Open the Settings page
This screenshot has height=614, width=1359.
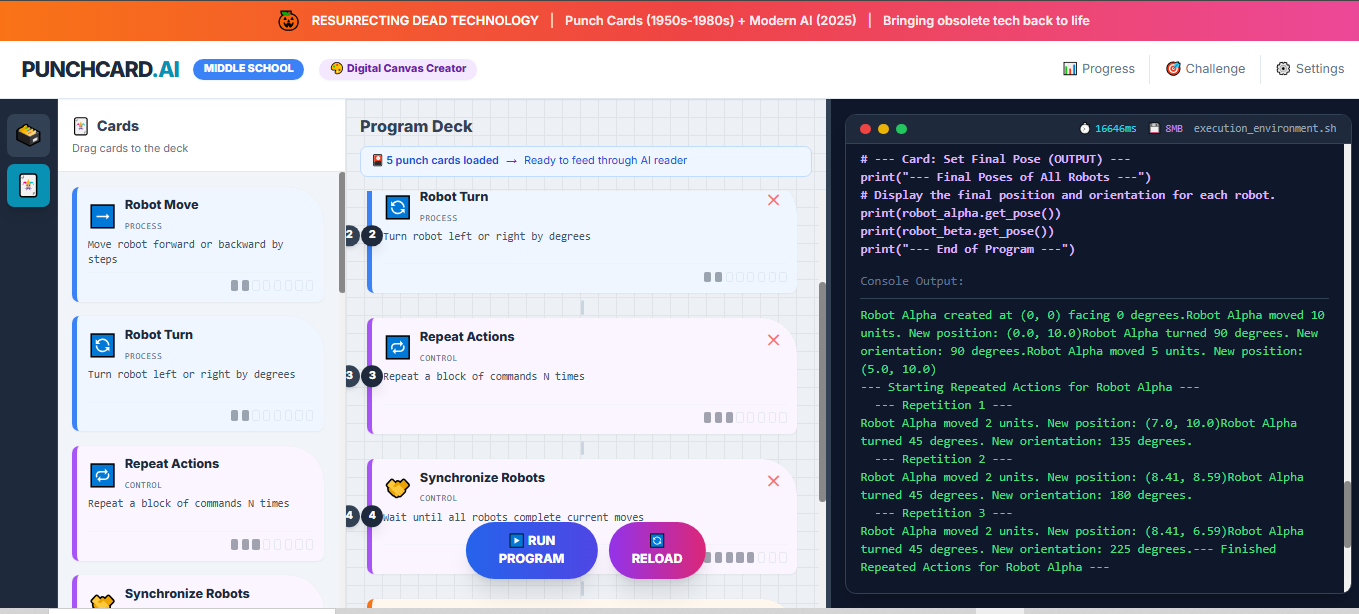tap(1309, 69)
